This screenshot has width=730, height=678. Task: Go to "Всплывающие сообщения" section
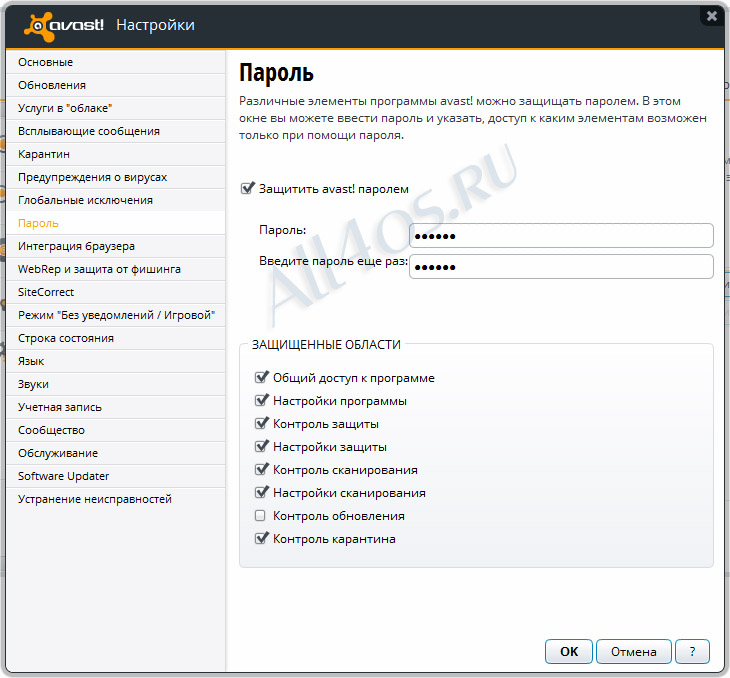[116, 131]
